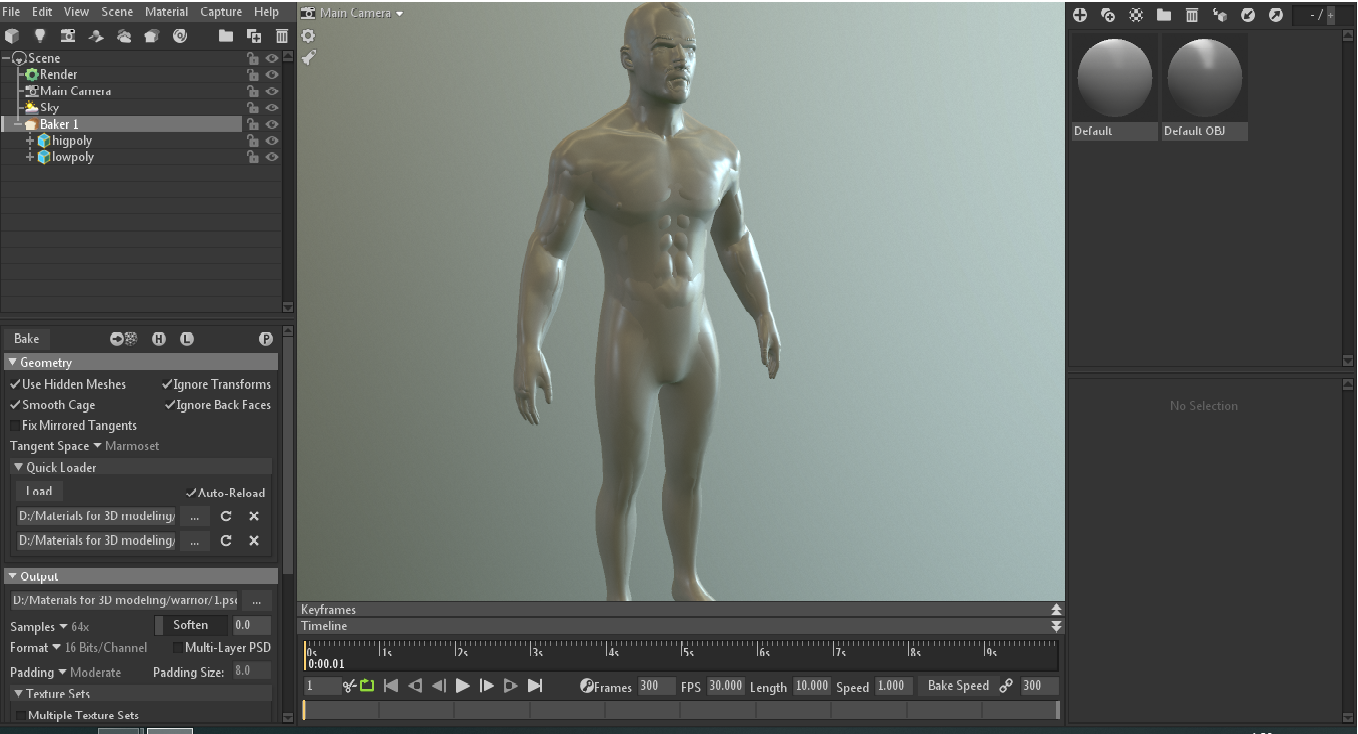1358x734 pixels.
Task: Uncheck Ignore Back Faces
Action: pyautogui.click(x=170, y=405)
